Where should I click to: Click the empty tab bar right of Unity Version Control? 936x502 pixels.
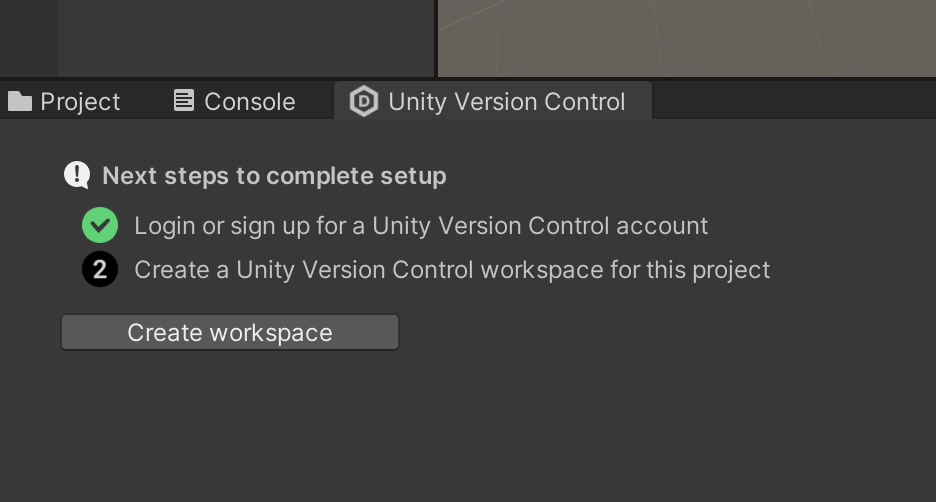tap(792, 101)
